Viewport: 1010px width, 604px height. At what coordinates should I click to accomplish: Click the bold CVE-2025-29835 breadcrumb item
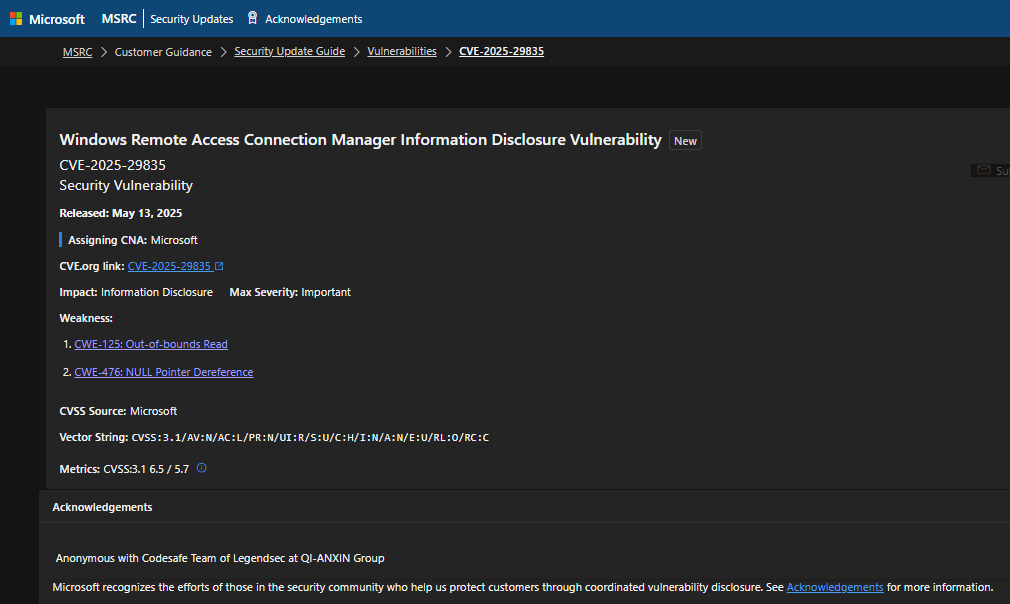501,52
